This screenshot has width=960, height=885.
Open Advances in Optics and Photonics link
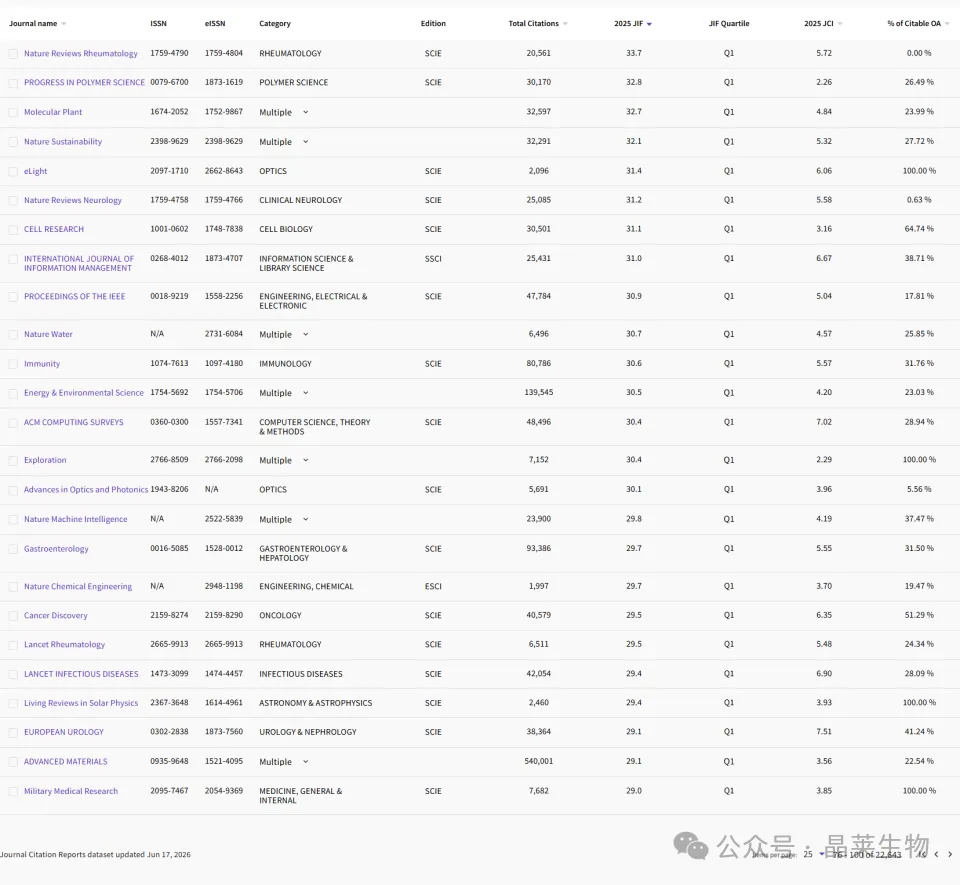point(86,490)
